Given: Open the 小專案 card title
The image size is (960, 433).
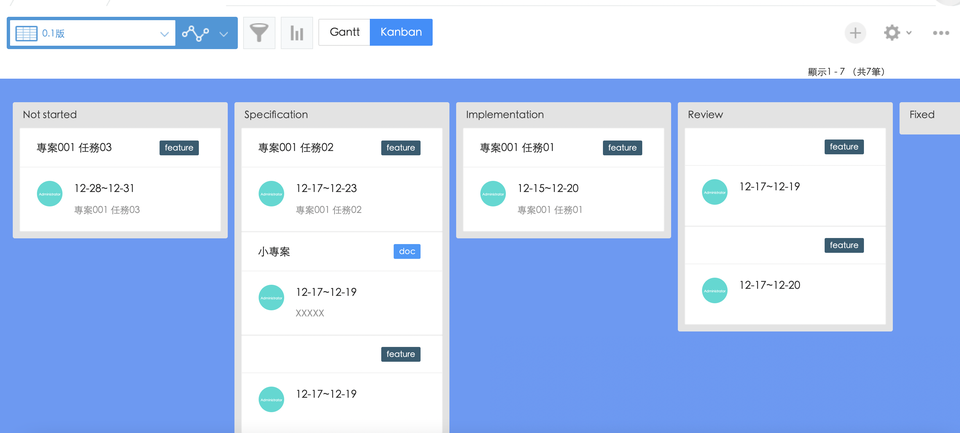Looking at the screenshot, I should 274,252.
